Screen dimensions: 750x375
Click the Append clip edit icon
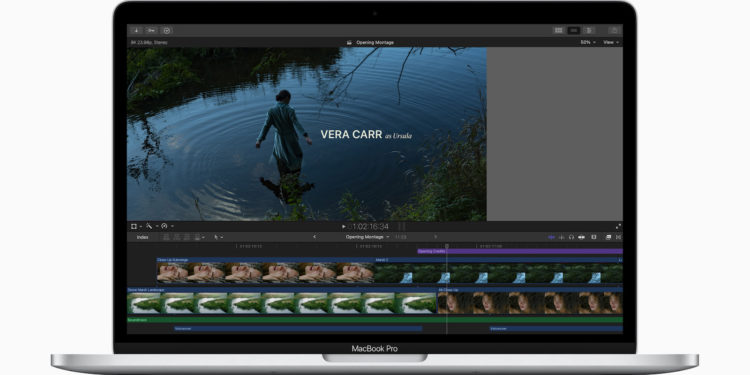tap(187, 237)
